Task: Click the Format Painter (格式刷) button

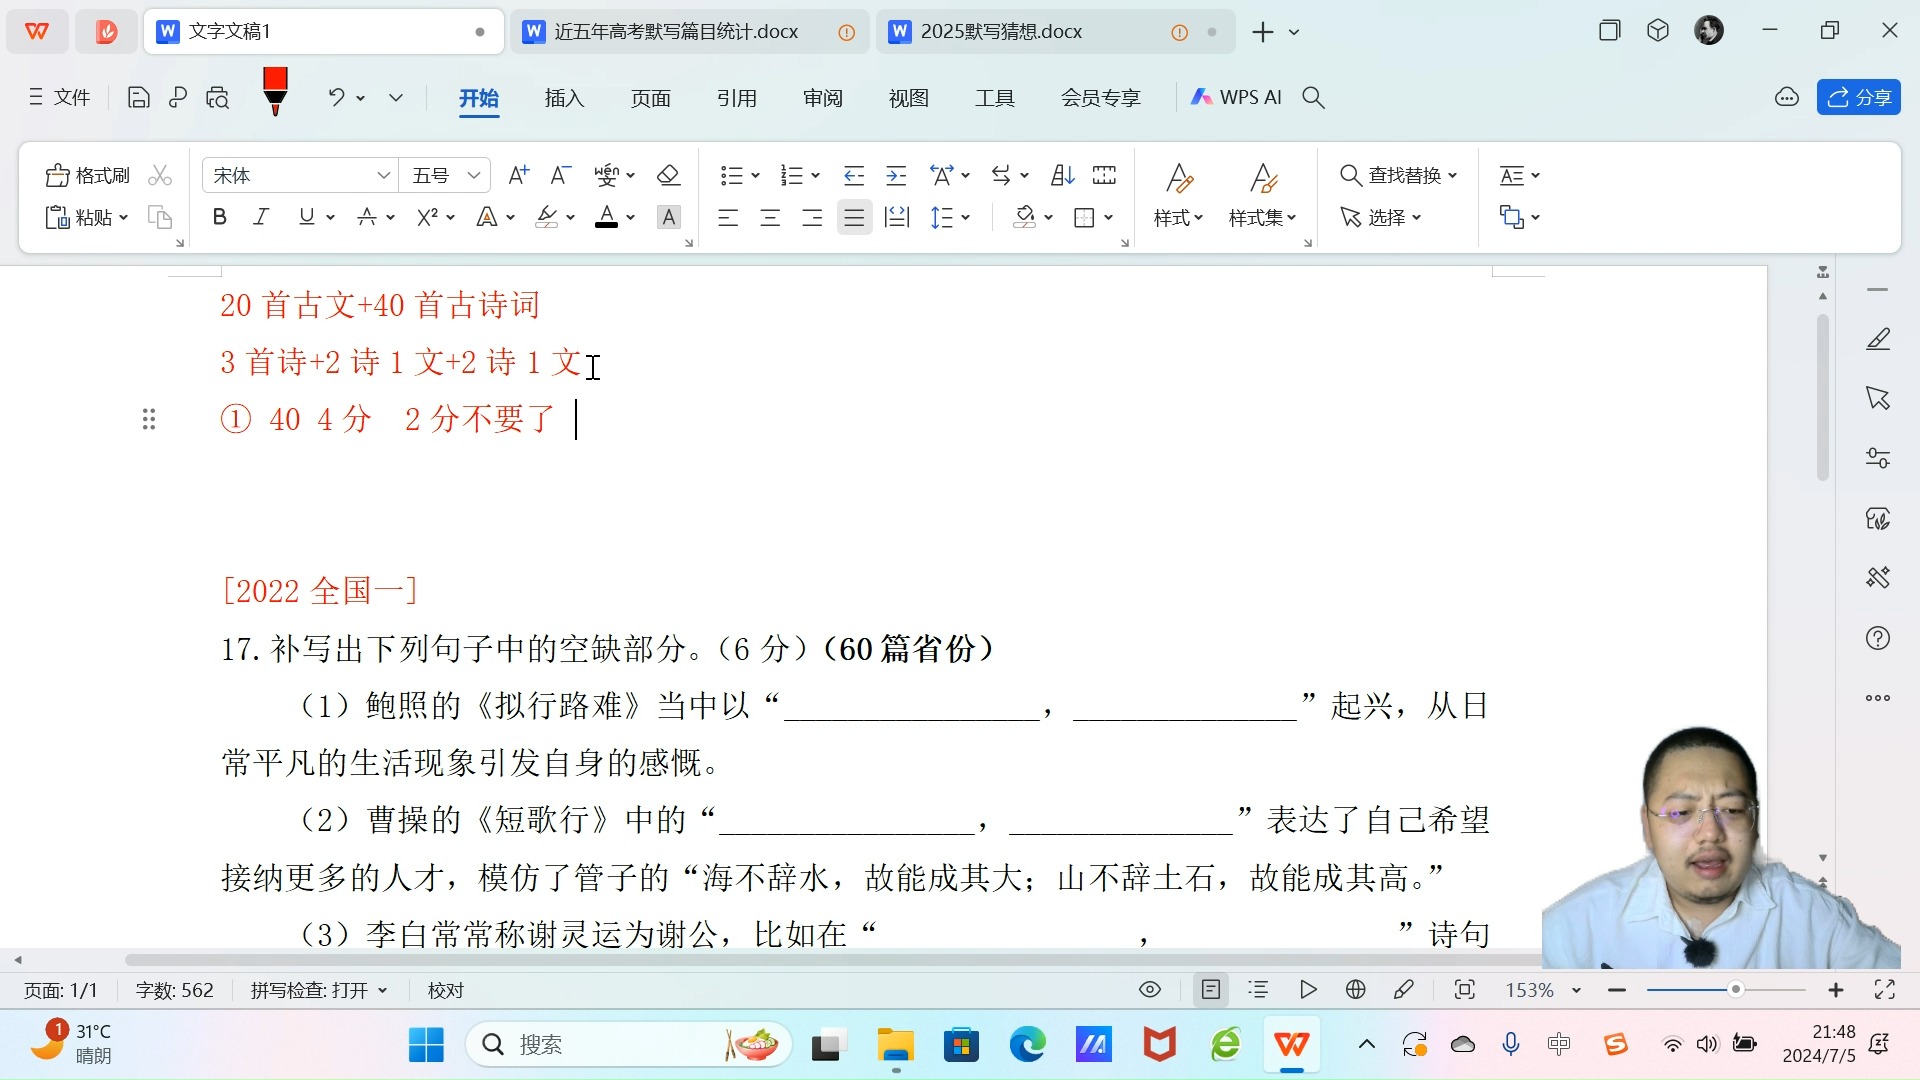Action: (88, 175)
